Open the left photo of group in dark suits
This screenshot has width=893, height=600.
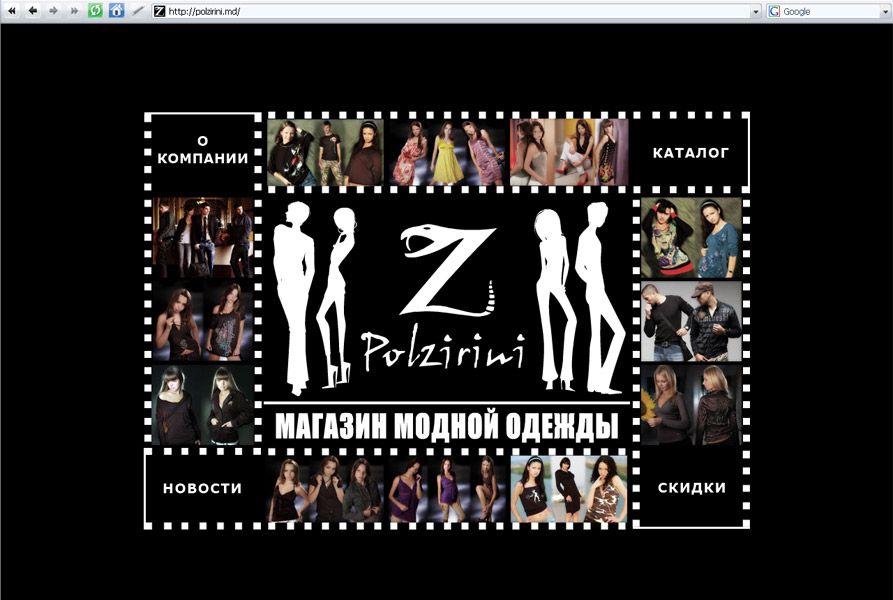(x=203, y=237)
